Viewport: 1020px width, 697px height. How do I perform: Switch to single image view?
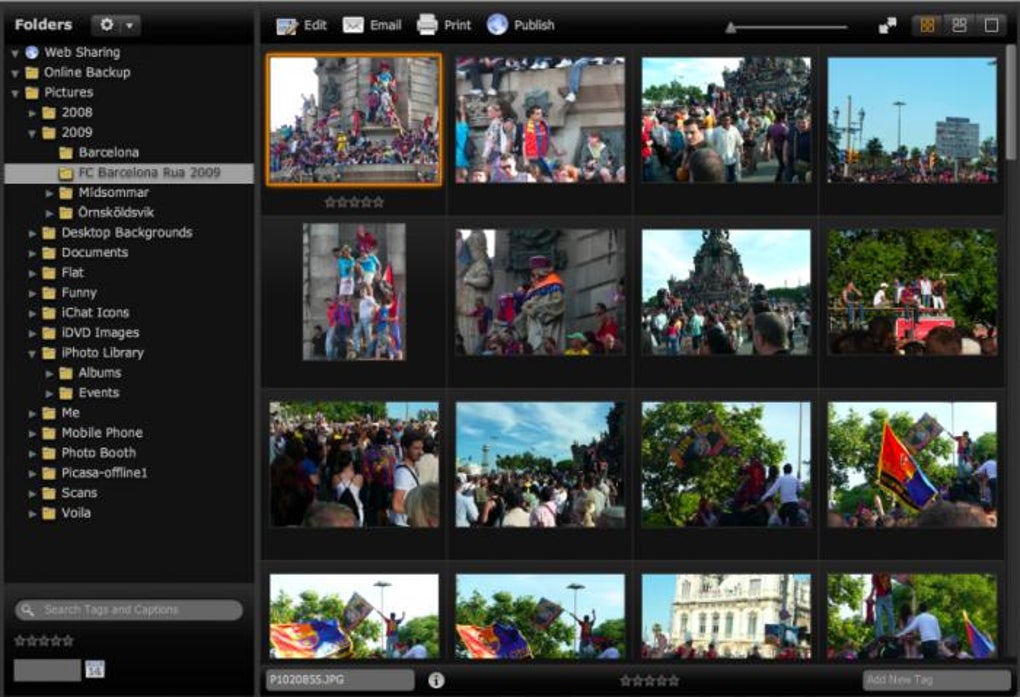coord(991,25)
